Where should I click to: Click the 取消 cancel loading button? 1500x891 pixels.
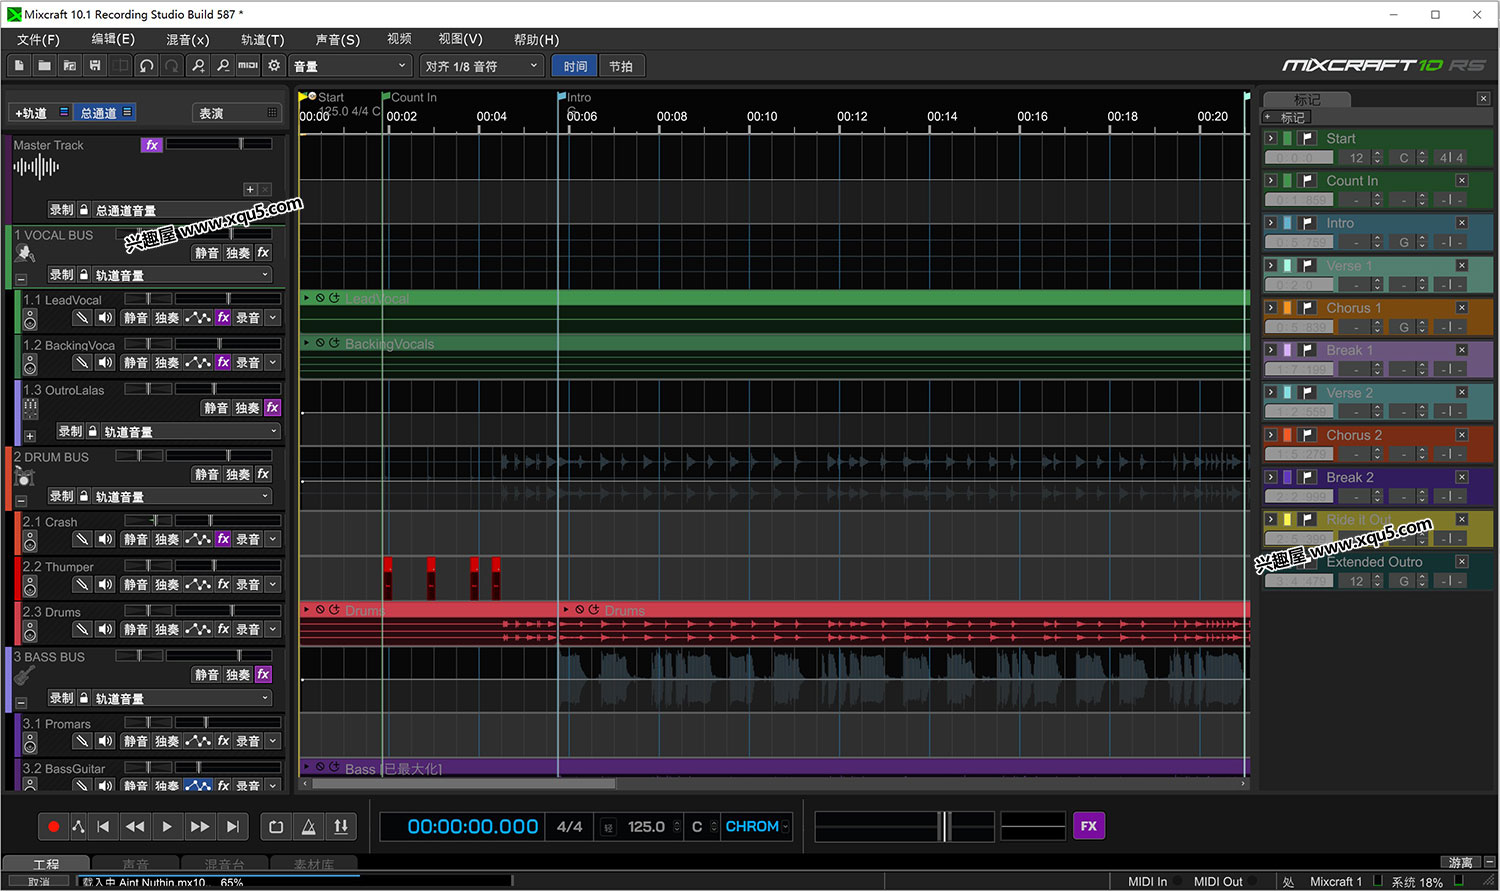[x=39, y=882]
